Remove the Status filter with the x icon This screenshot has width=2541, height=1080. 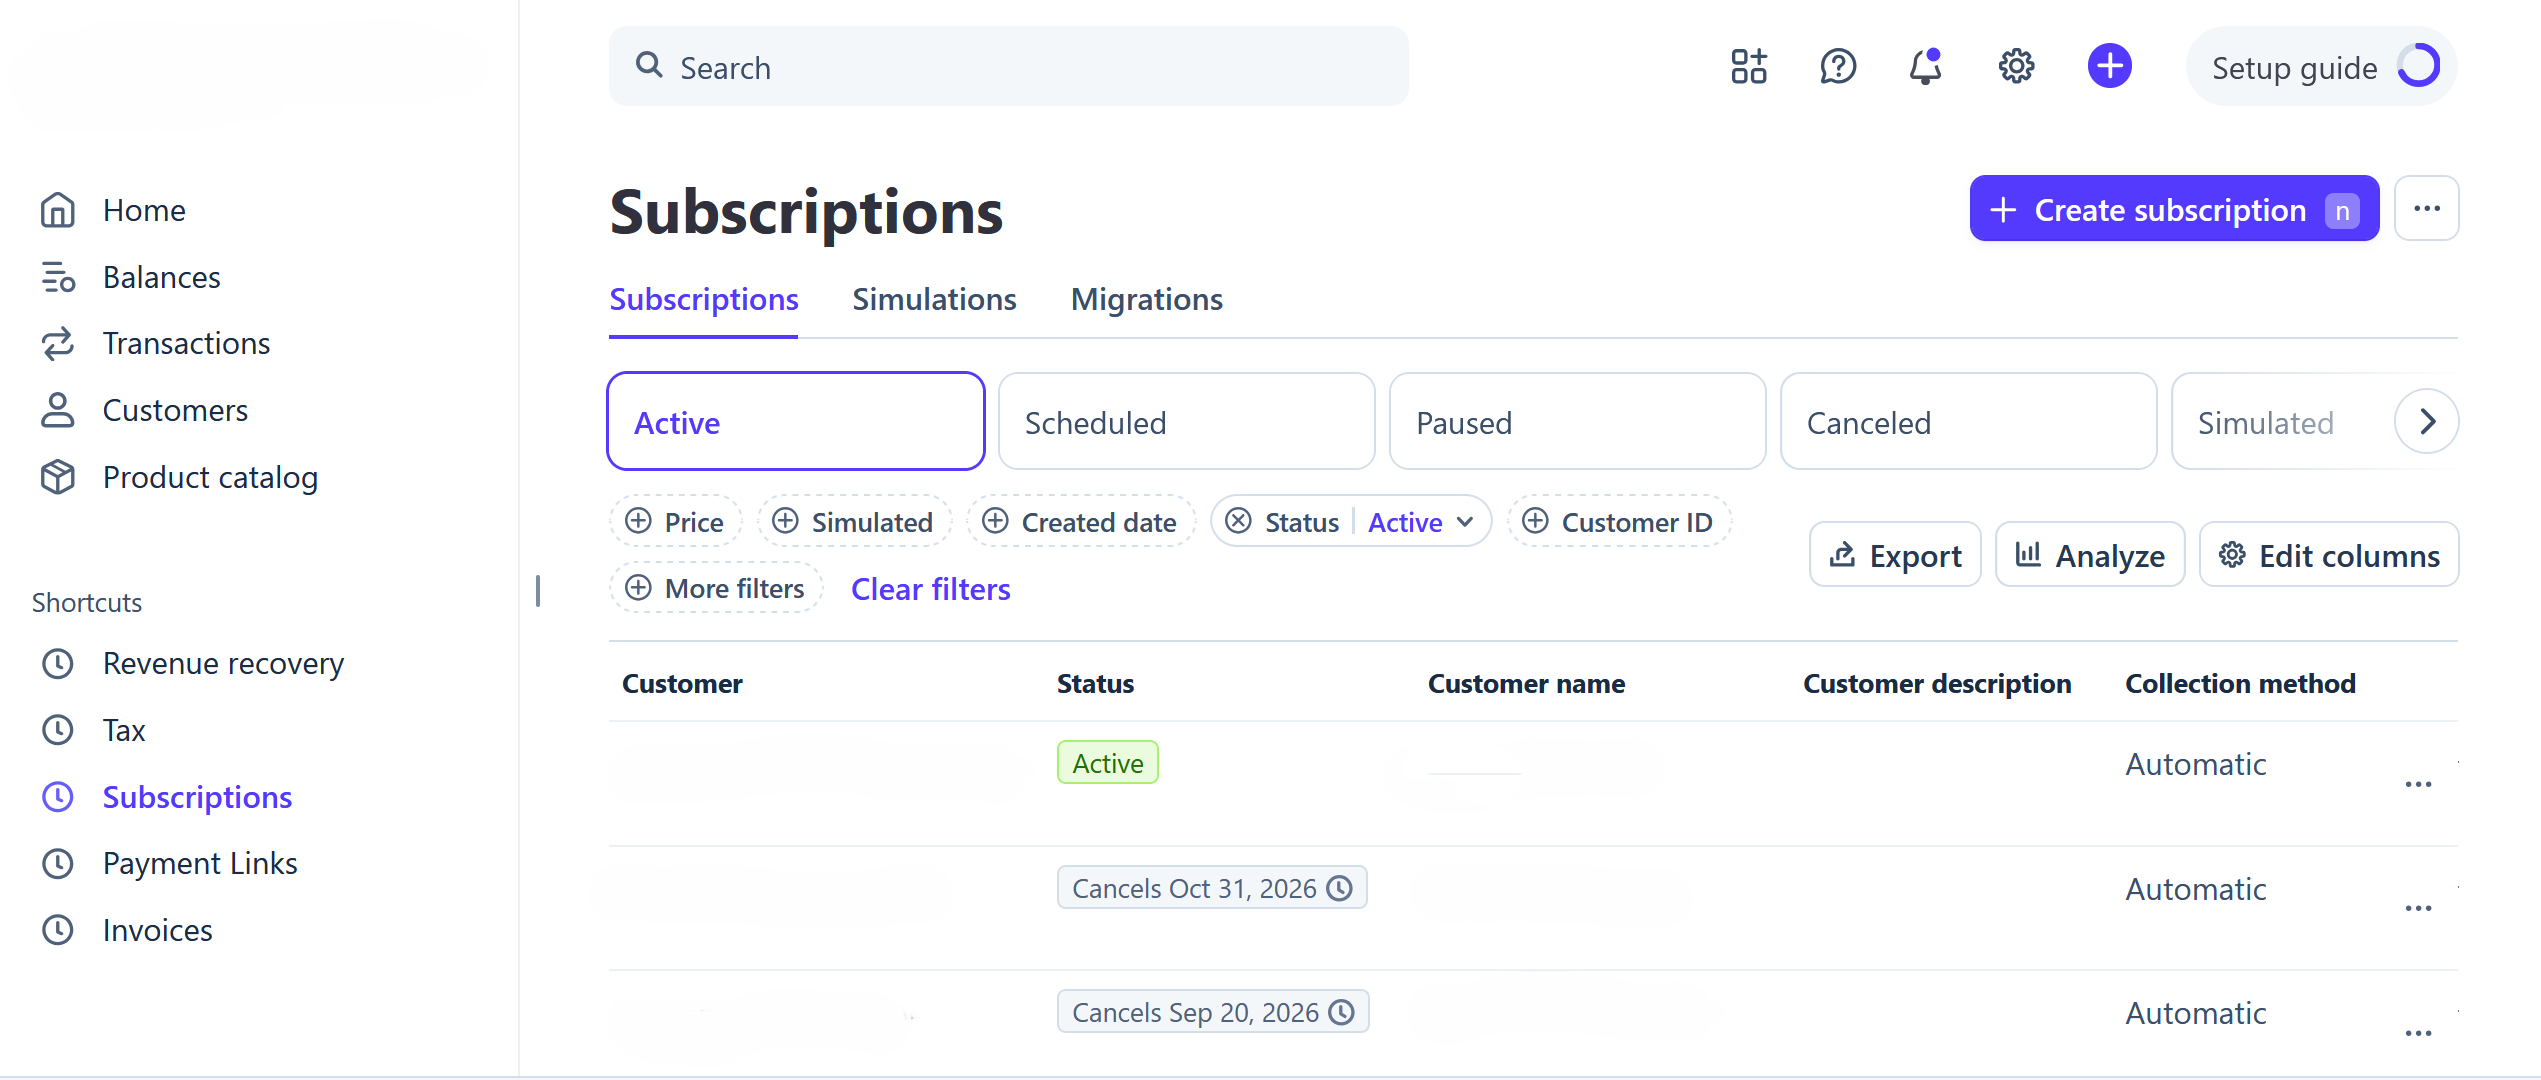pyautogui.click(x=1238, y=521)
